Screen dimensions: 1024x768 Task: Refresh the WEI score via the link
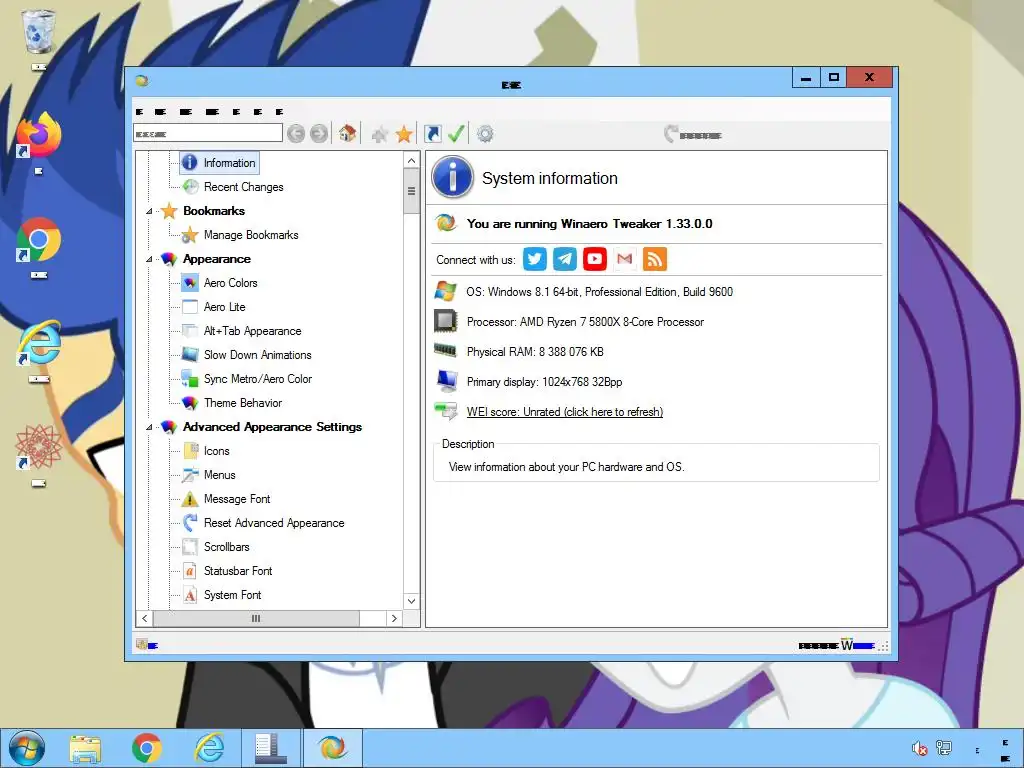tap(565, 412)
